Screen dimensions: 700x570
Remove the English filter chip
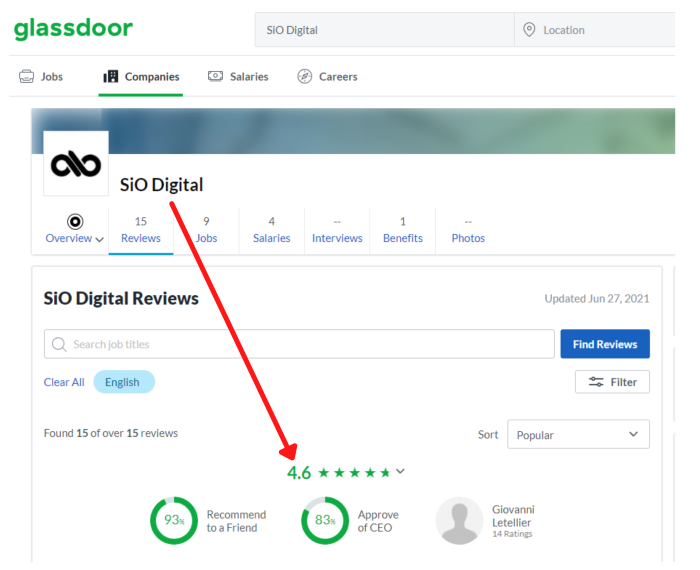coord(124,382)
